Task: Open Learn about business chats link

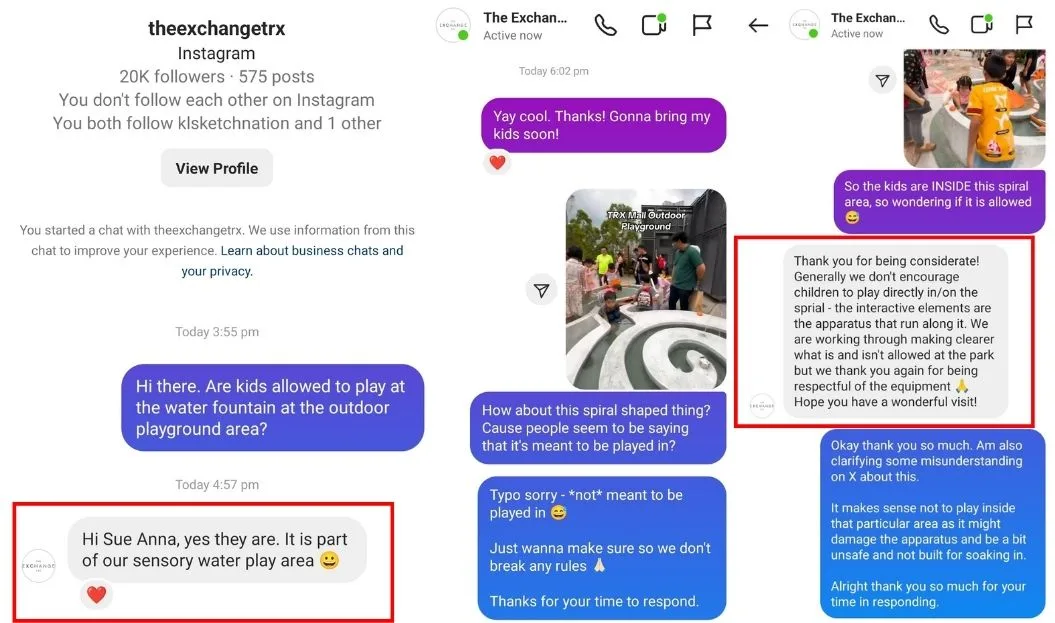Action: pos(291,260)
